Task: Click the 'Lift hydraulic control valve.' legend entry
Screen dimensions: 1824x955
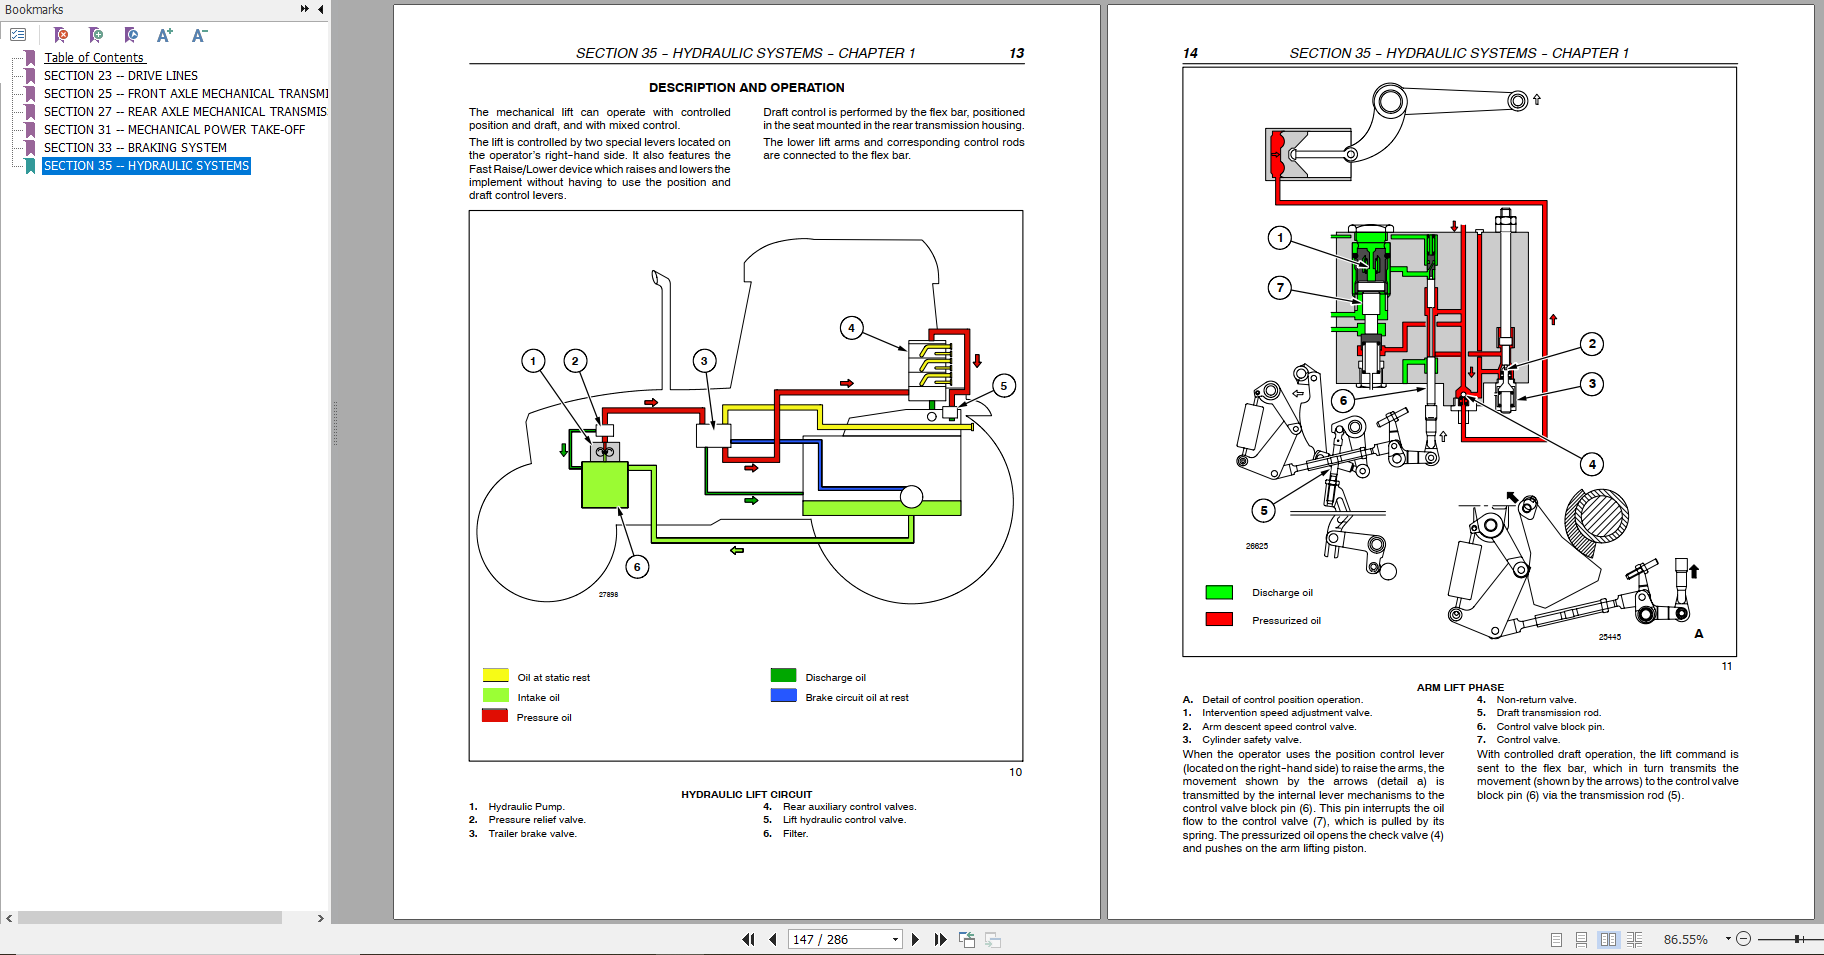Action: (844, 820)
